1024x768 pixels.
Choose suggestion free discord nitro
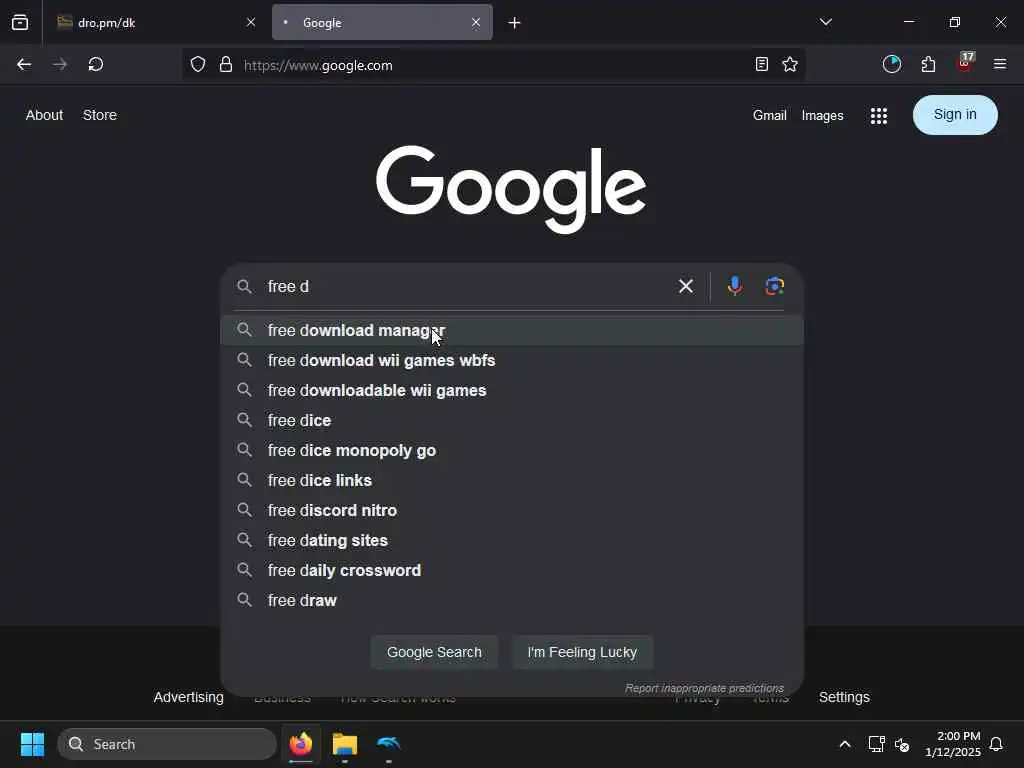tap(512, 511)
